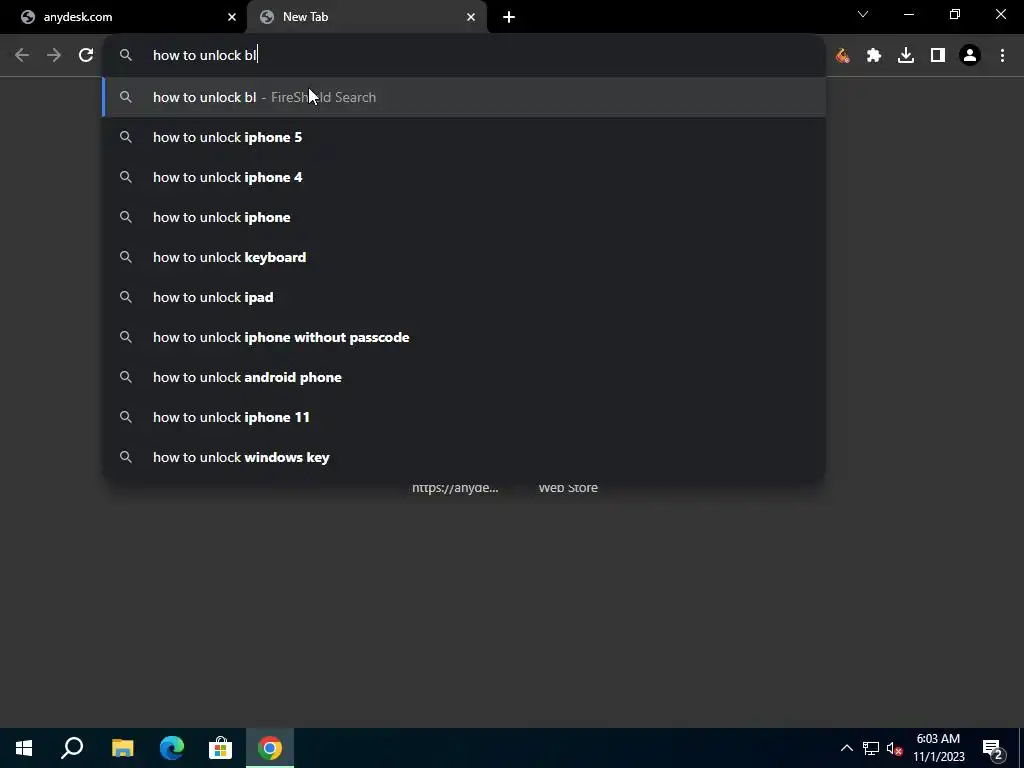Click the FireShield extension icon
Viewport: 1024px width, 768px height.
(842, 56)
